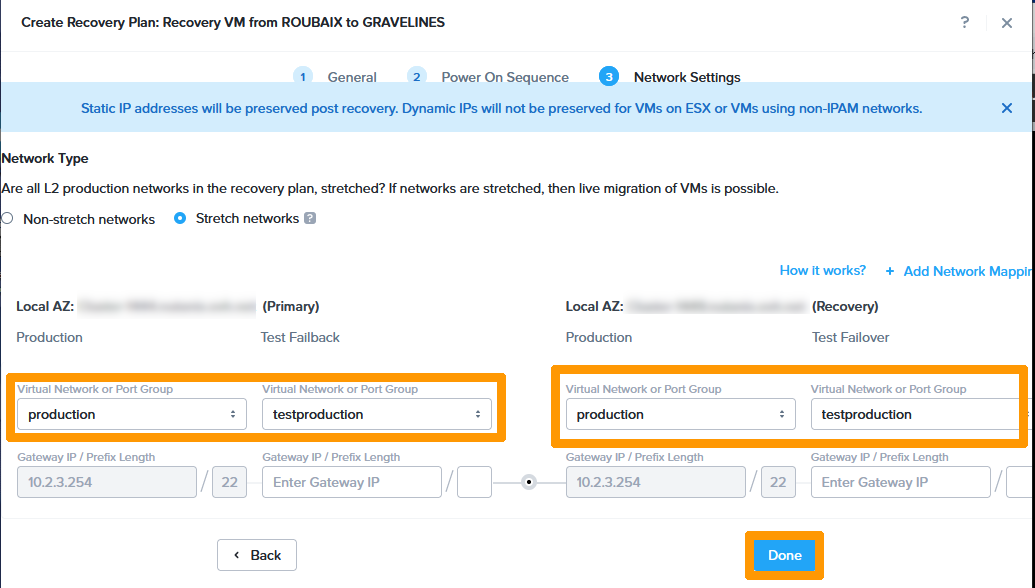The height and width of the screenshot is (588, 1035).
Task: Dismiss the static IP info banner
Action: 1007,108
